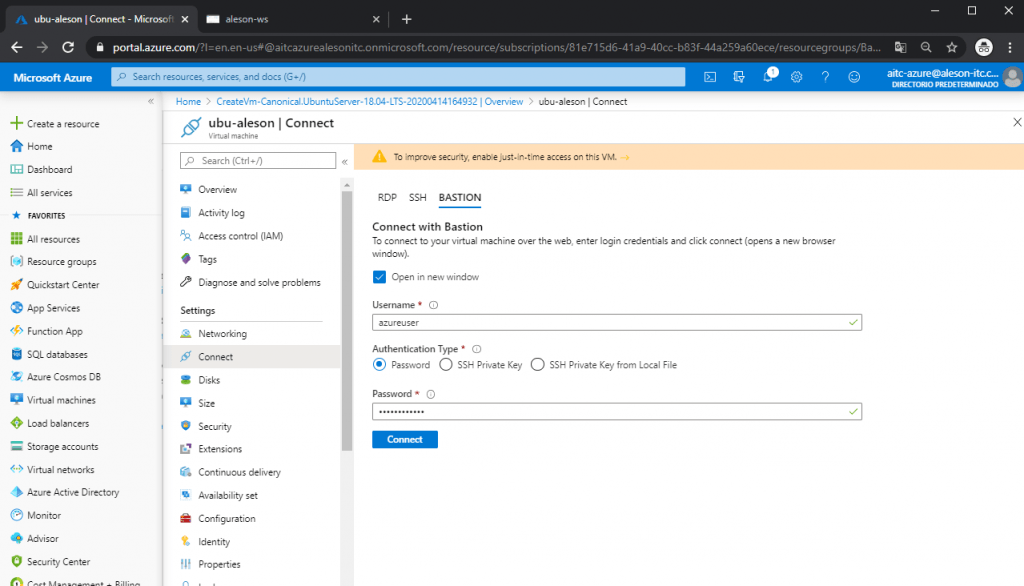Open the Tags menu item
The height and width of the screenshot is (586, 1024).
click(207, 259)
